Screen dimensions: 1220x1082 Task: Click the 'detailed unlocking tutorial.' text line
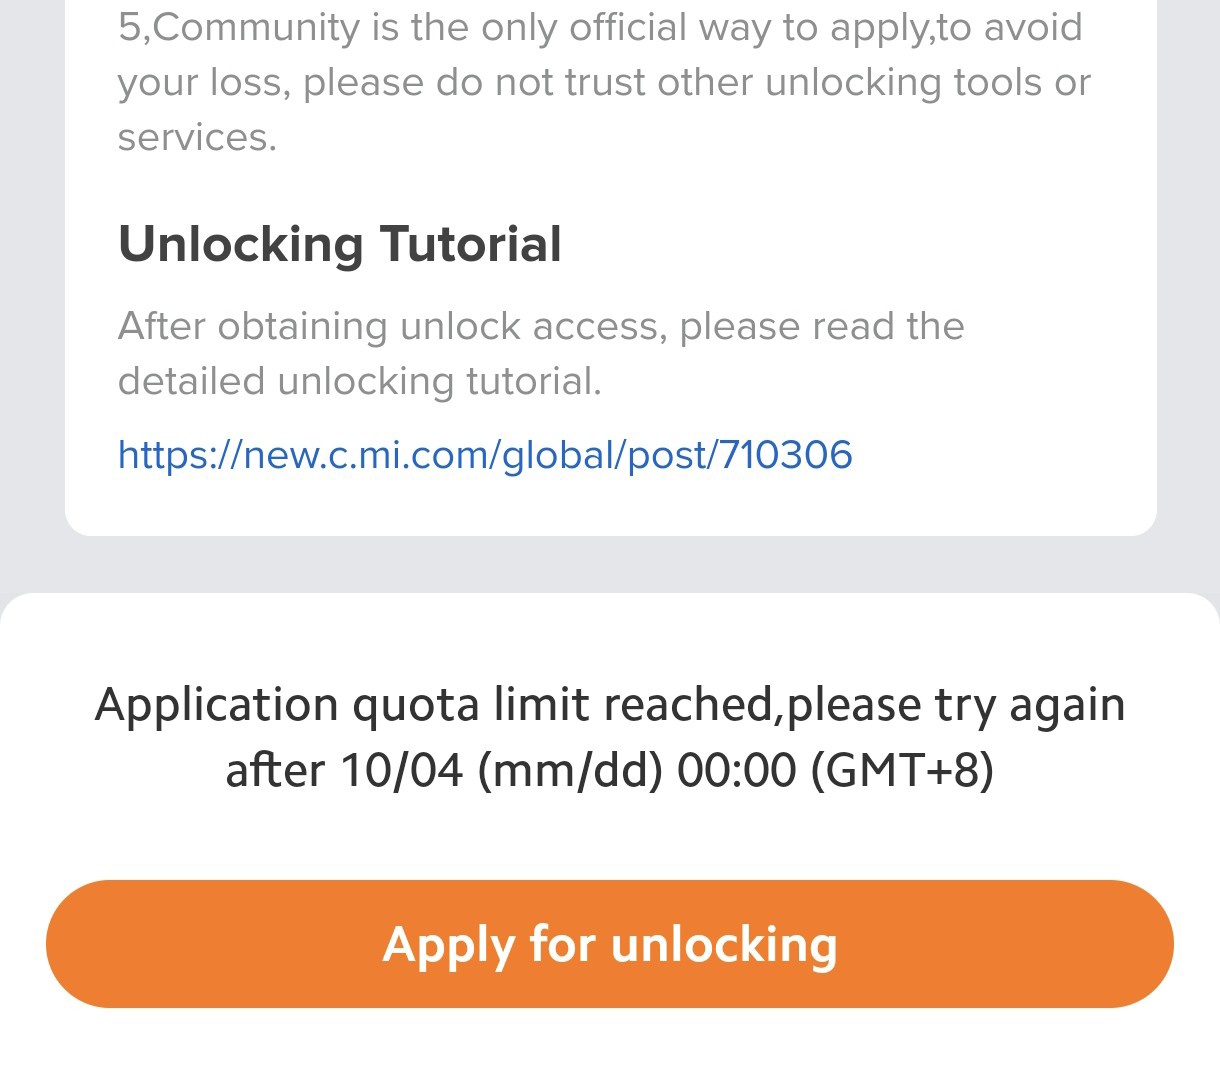(x=360, y=381)
